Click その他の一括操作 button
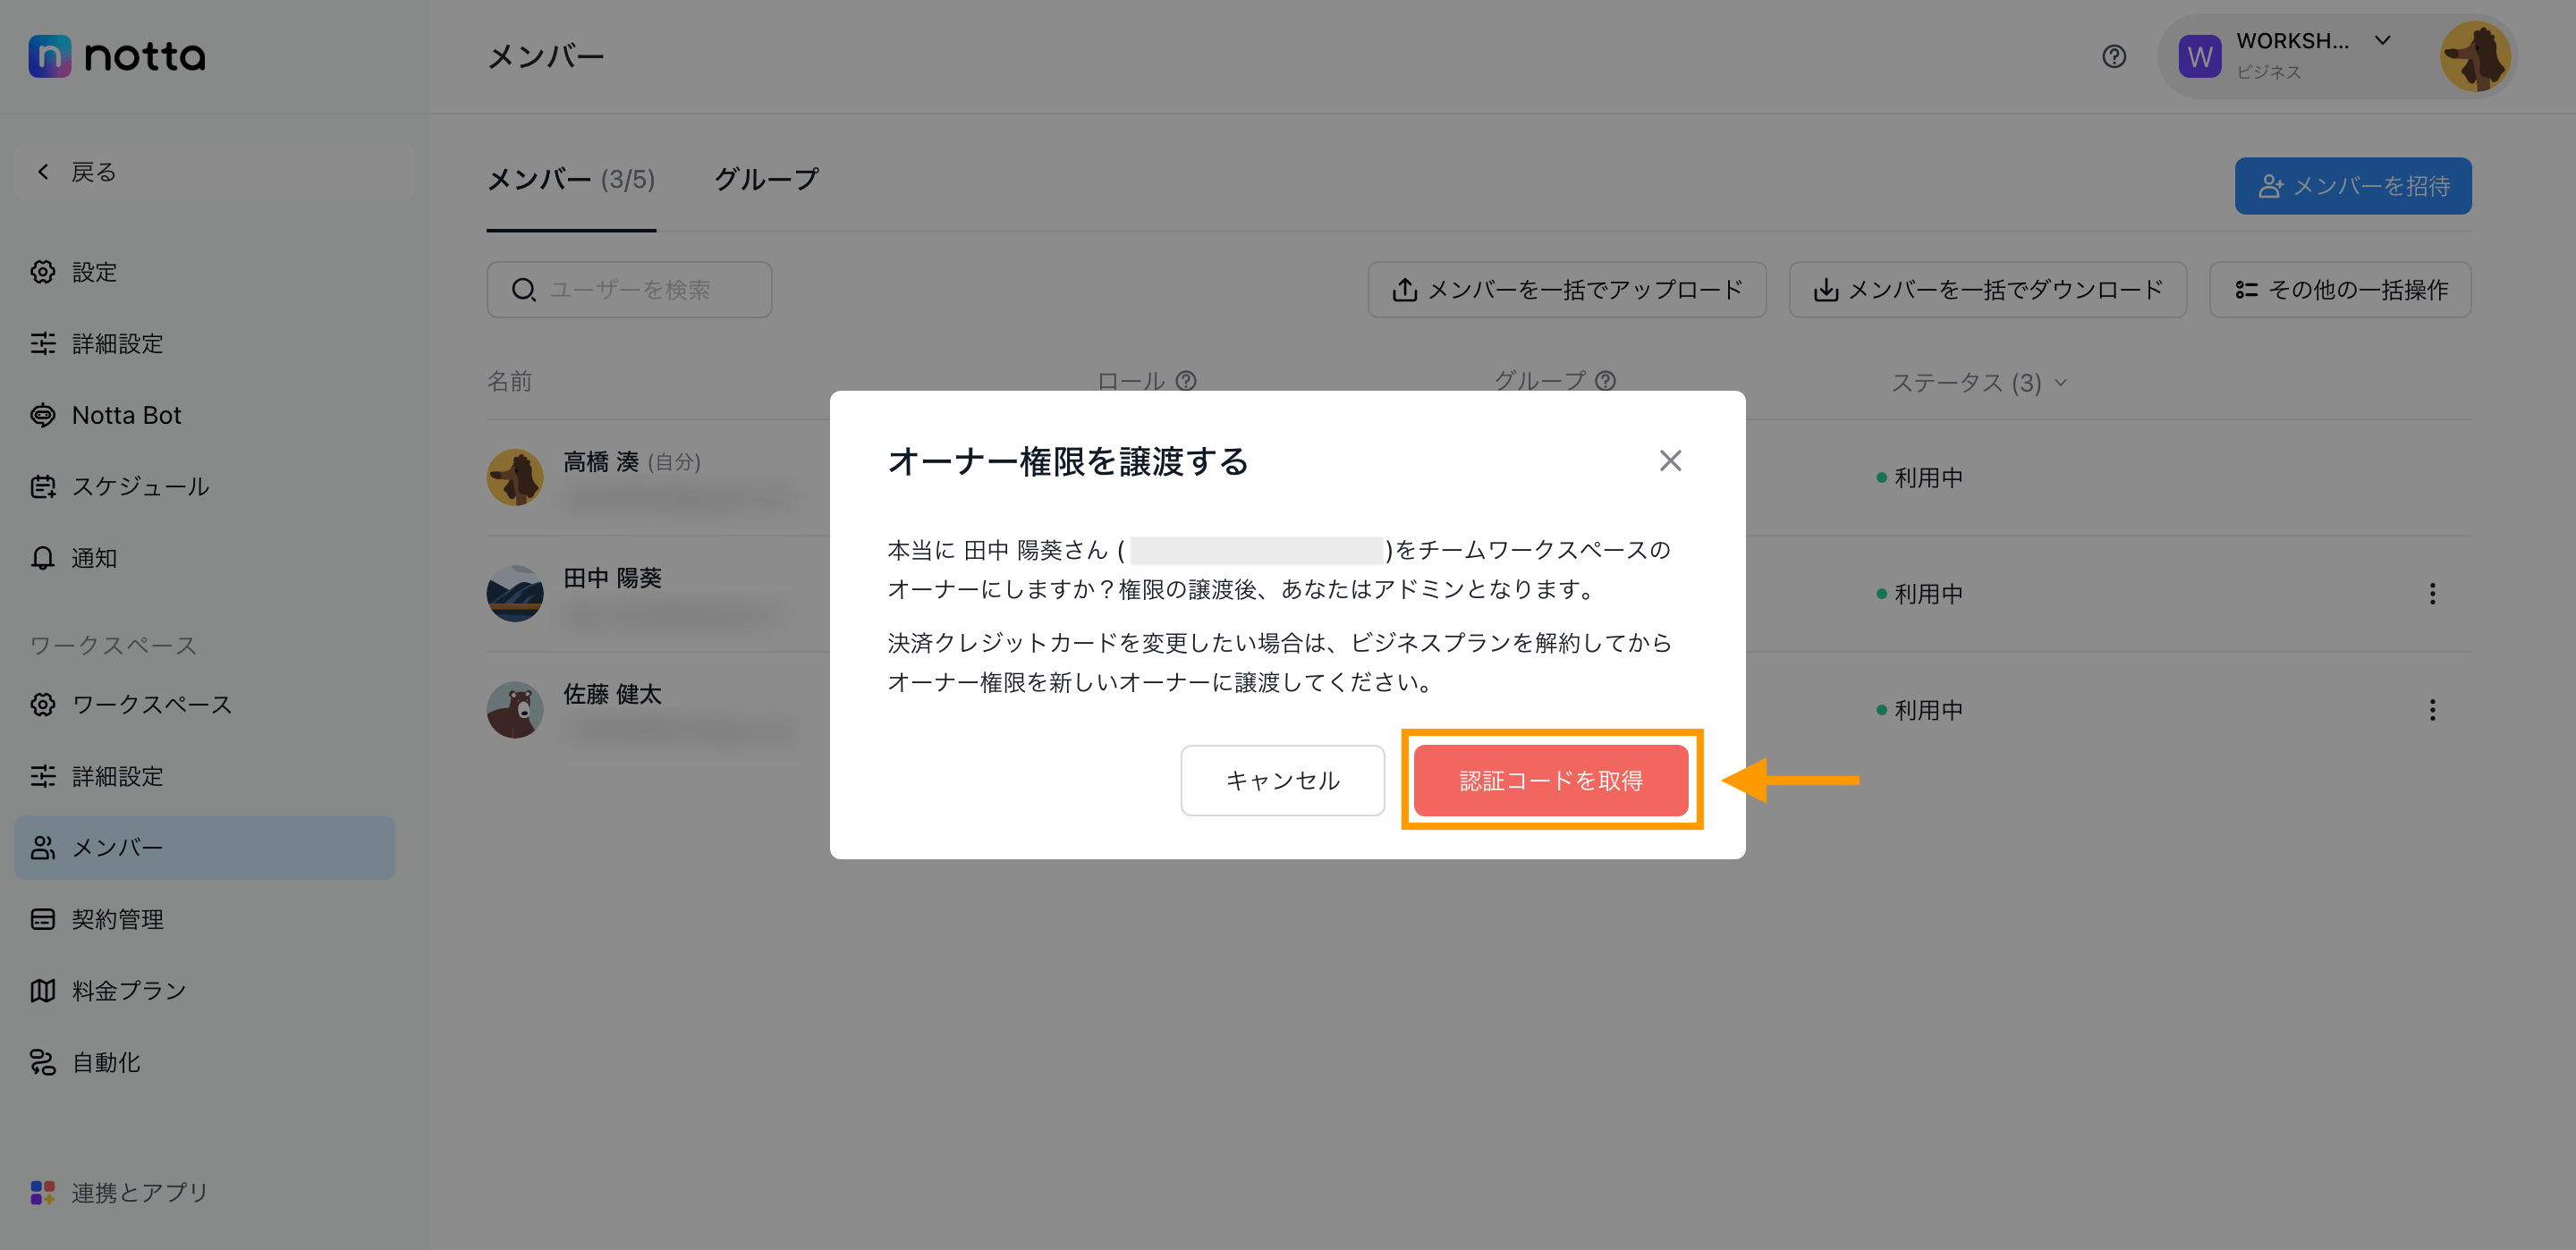Viewport: 2576px width, 1250px height. tap(2340, 290)
